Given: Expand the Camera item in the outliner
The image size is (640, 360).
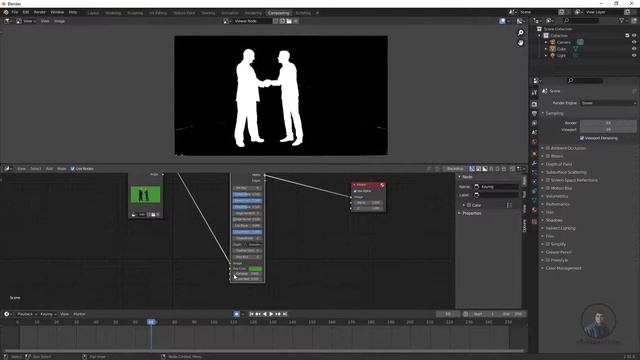Looking at the screenshot, I should pos(546,42).
